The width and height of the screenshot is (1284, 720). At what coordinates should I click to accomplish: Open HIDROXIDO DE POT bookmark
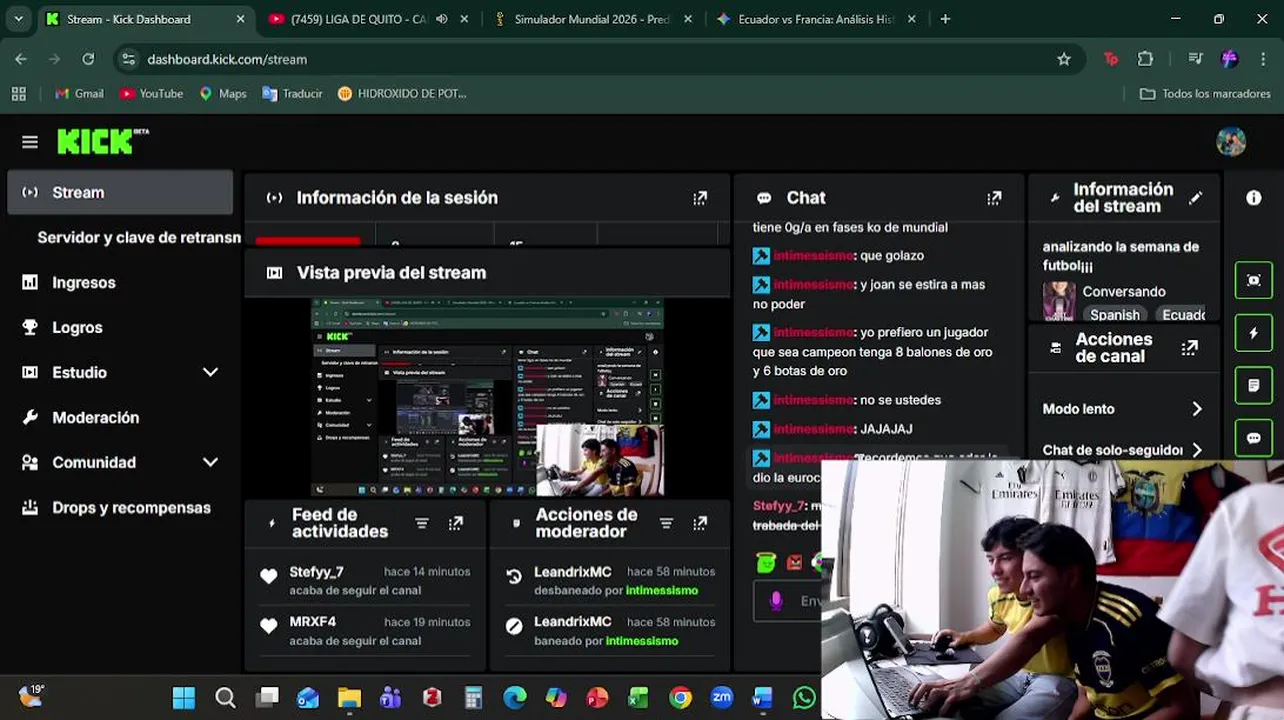coord(402,93)
